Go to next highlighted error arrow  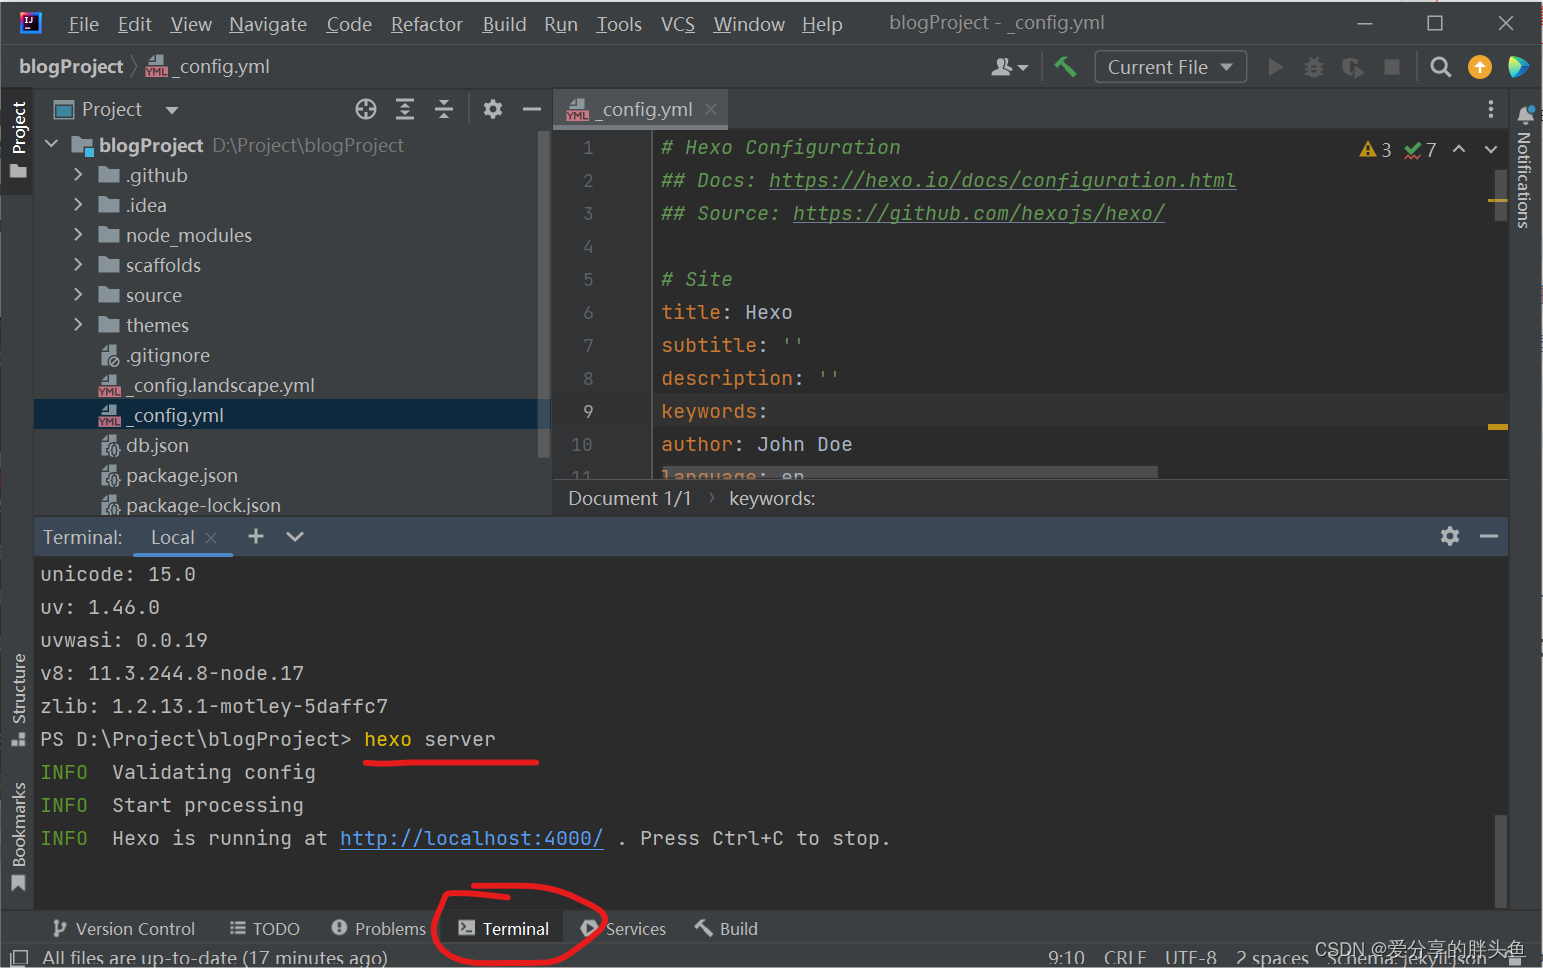pos(1491,149)
